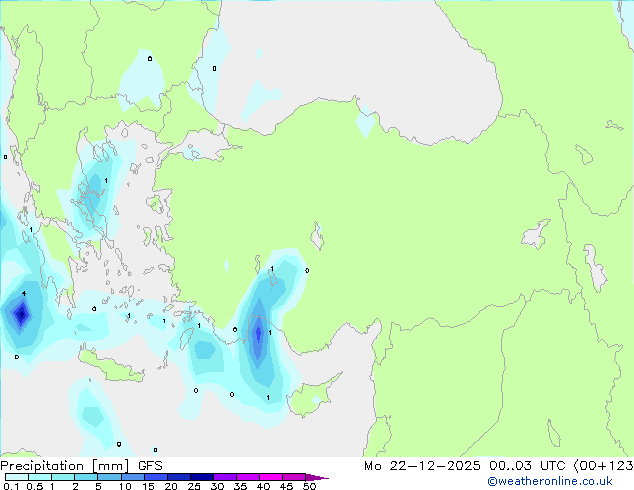Click the '45' legend scale label
The width and height of the screenshot is (634, 490).
point(286,486)
